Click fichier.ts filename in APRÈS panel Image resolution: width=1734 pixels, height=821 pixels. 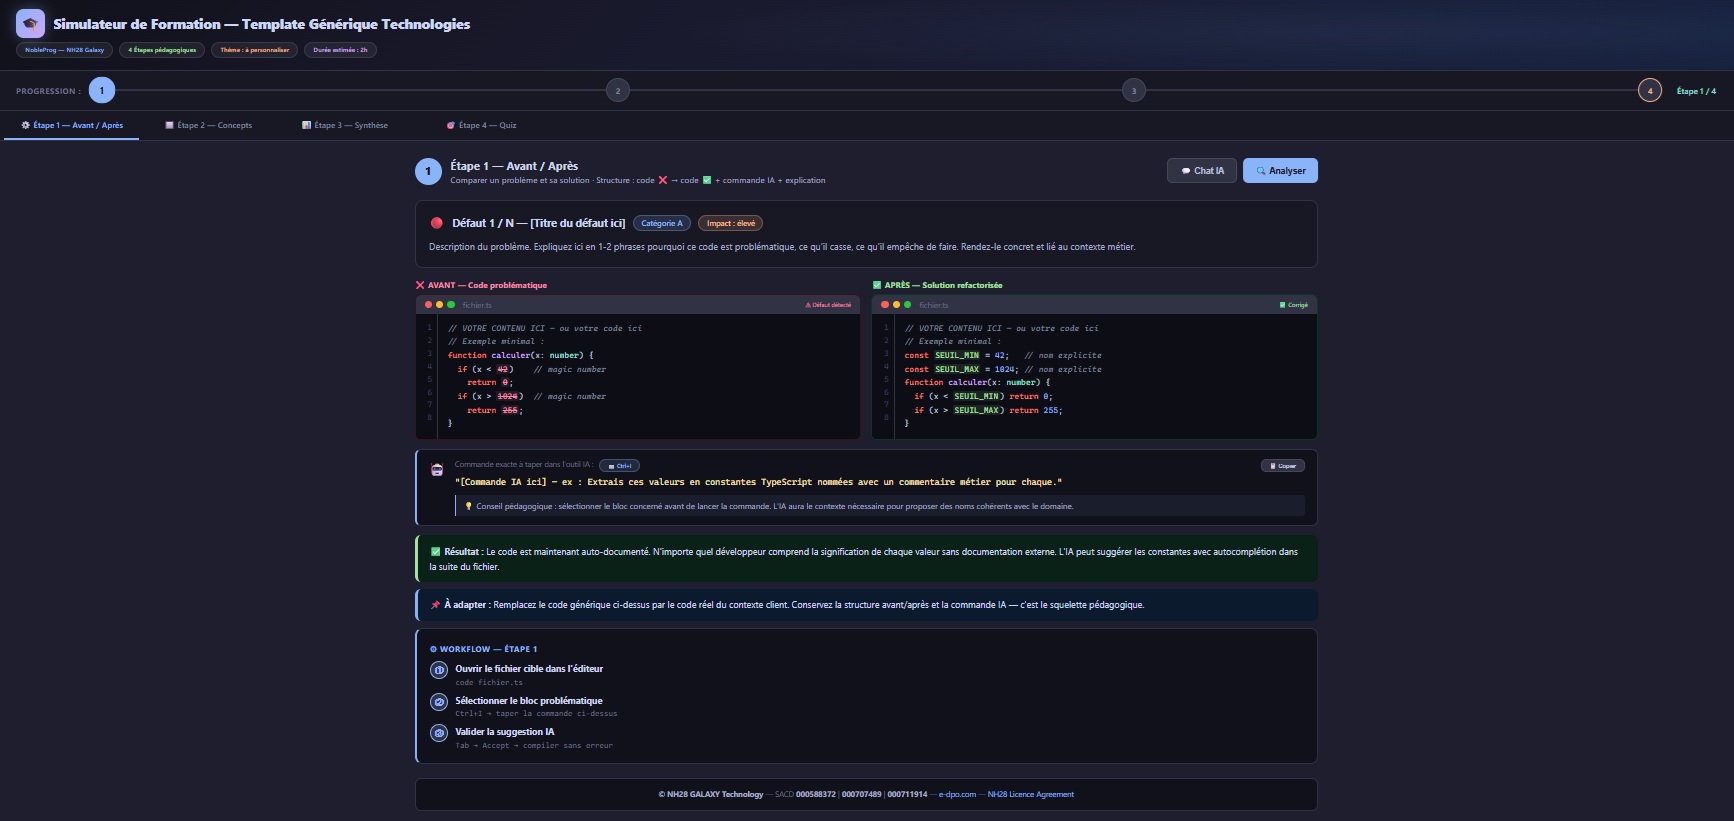(934, 305)
